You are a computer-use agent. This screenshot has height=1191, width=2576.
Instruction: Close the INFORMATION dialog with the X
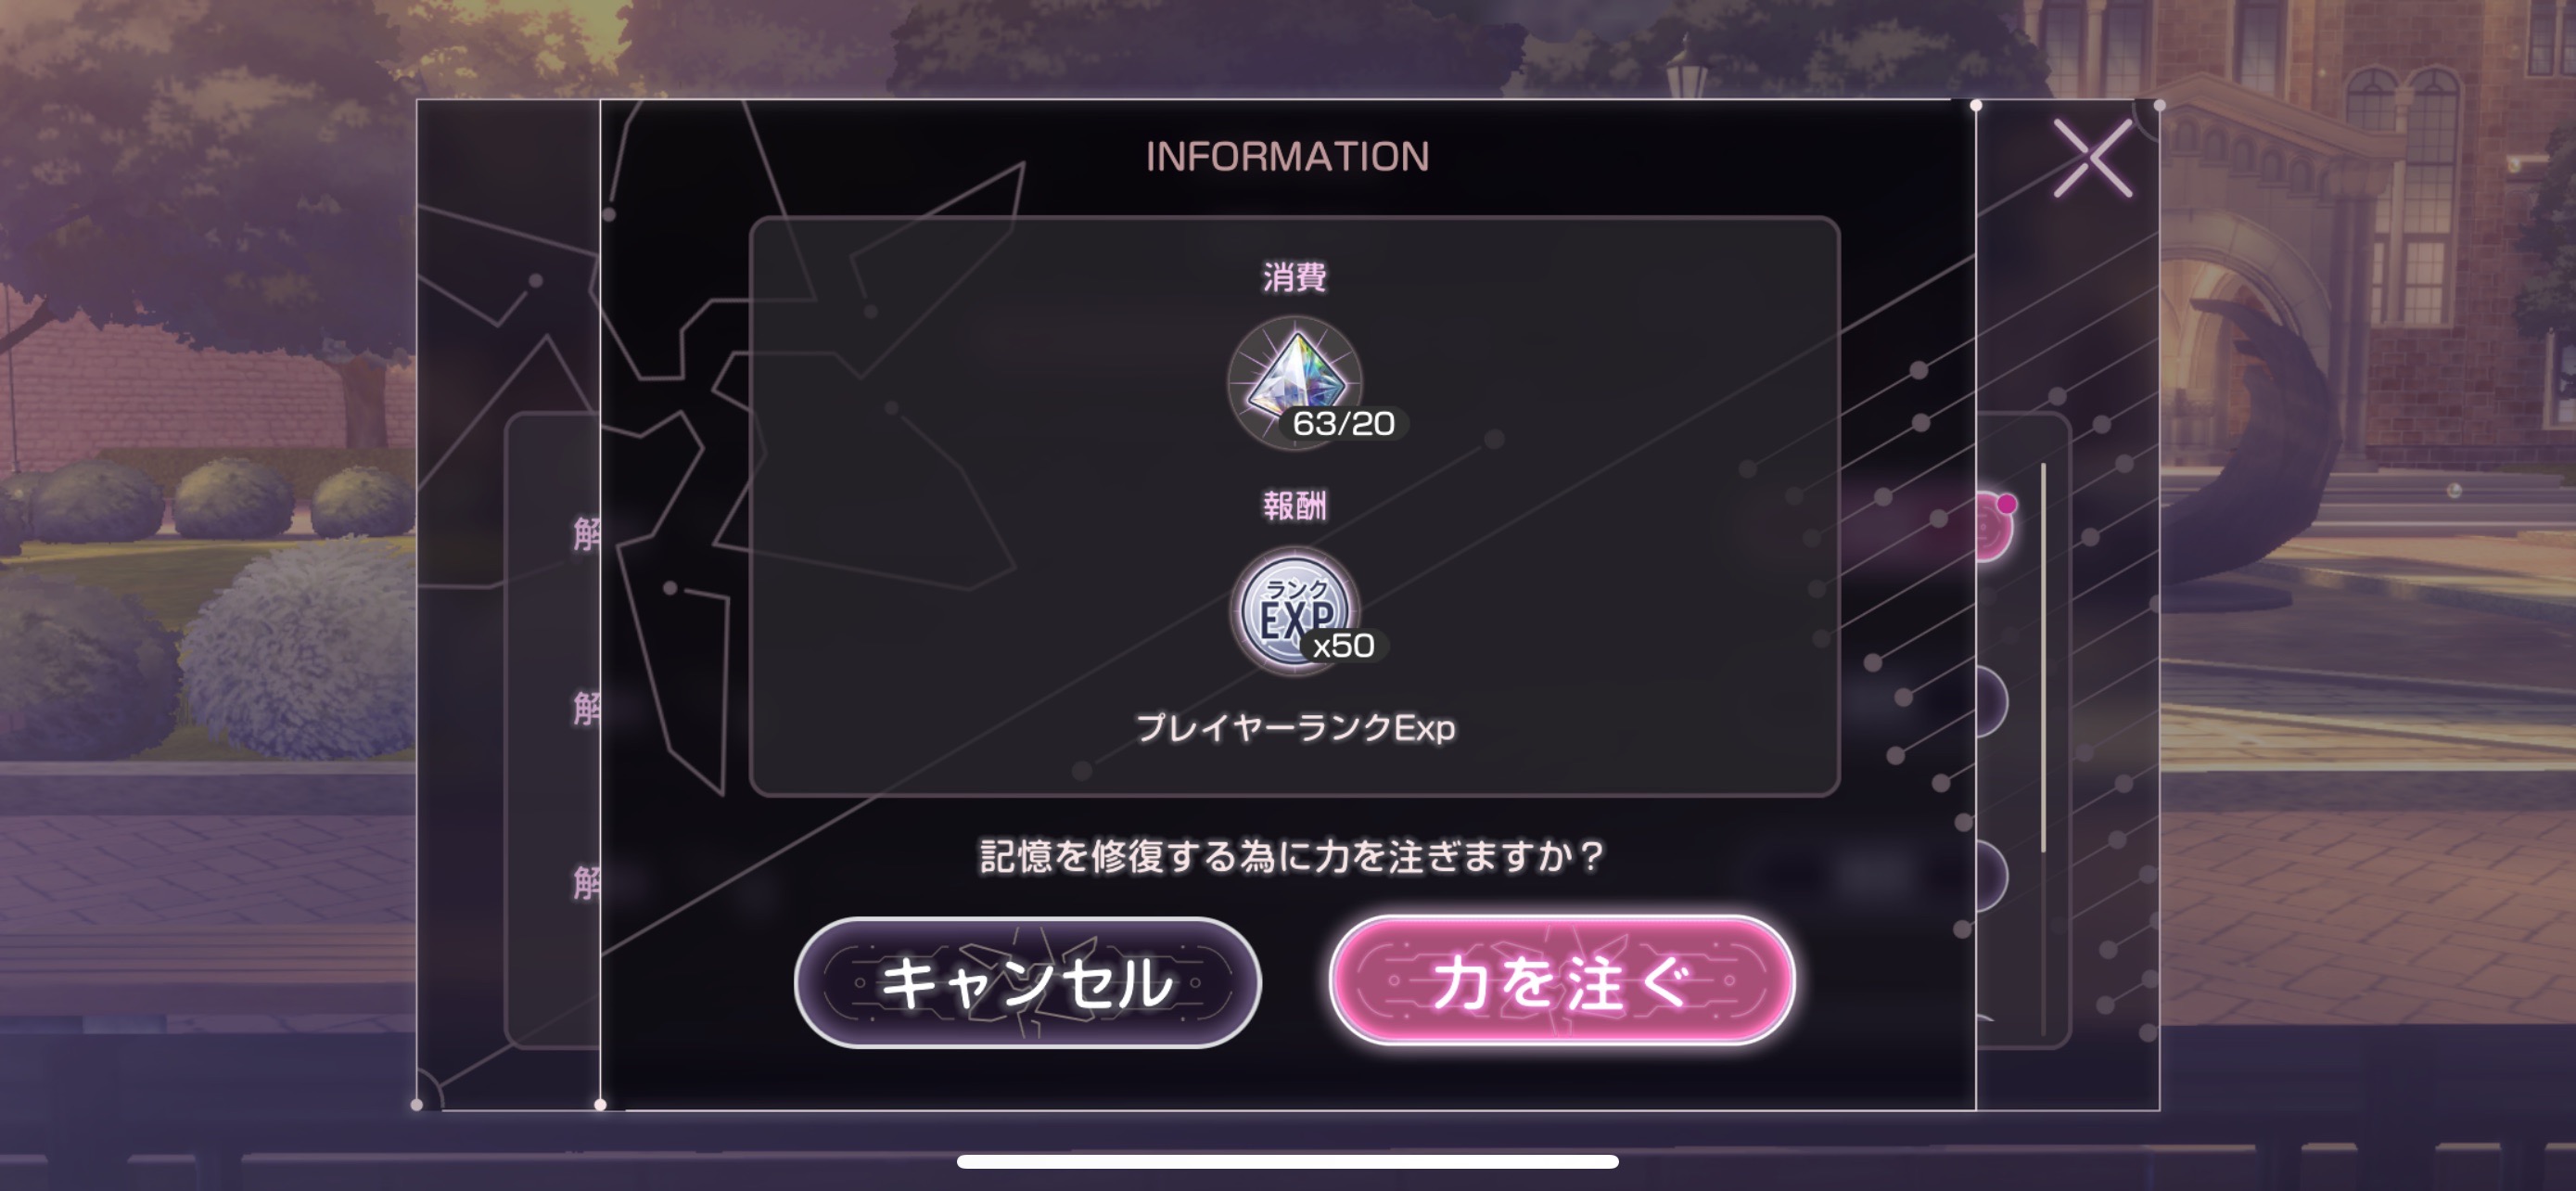click(2092, 158)
